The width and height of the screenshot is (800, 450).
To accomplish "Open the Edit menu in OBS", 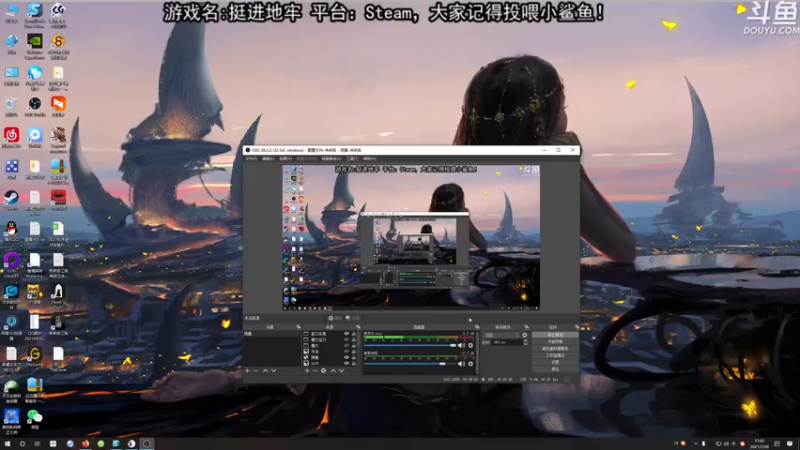I will 268,159.
